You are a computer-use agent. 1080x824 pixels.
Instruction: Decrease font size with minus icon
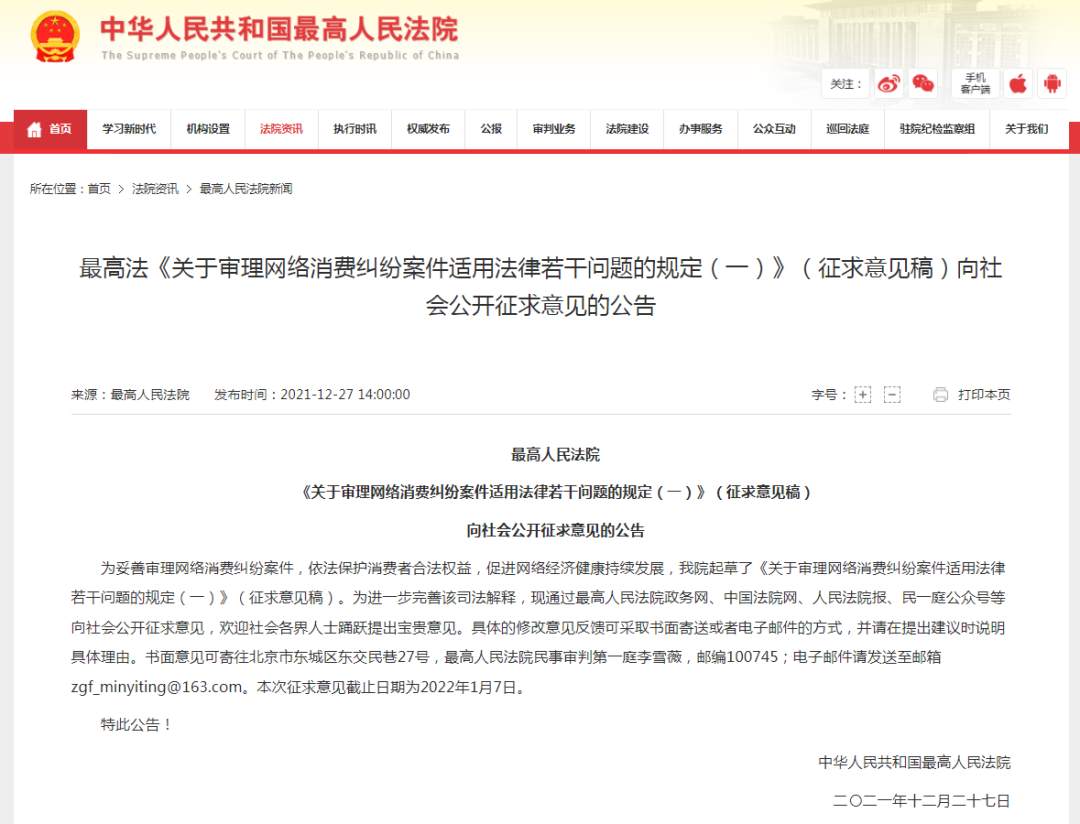click(x=892, y=394)
